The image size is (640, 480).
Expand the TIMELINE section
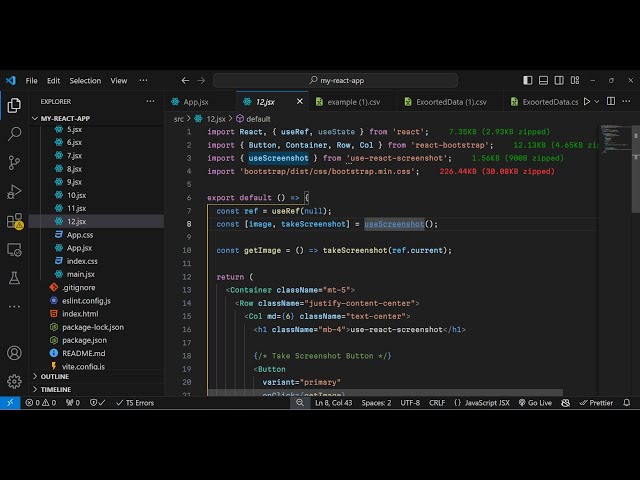coord(56,389)
